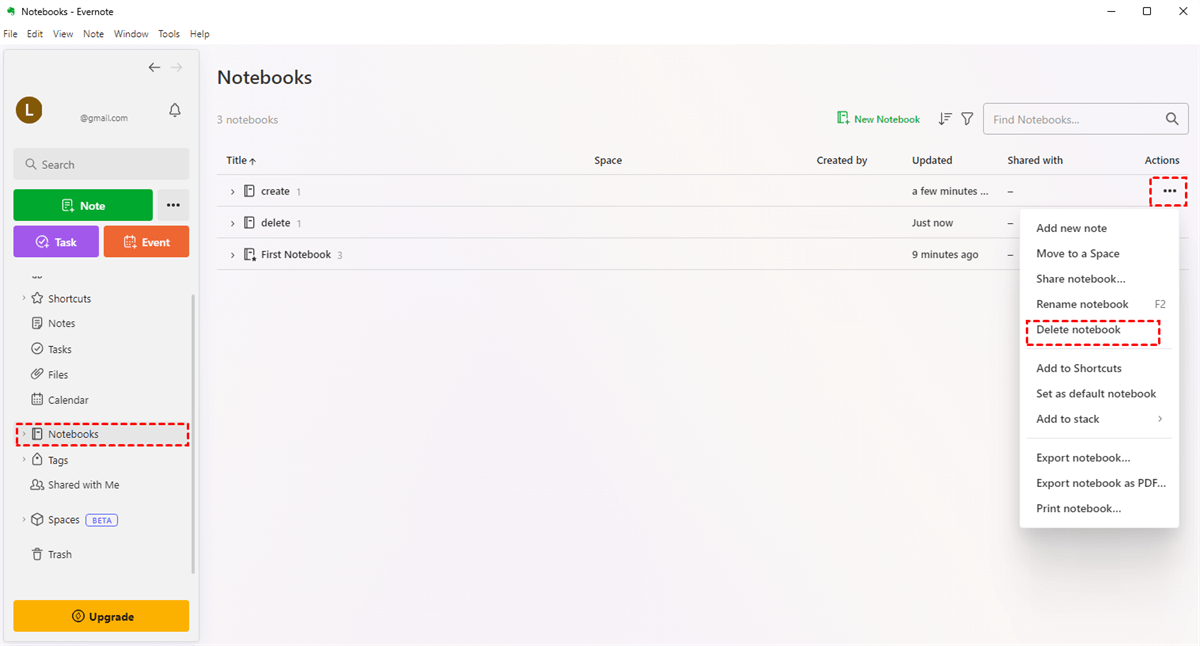Open the notebook filter icon

point(967,119)
